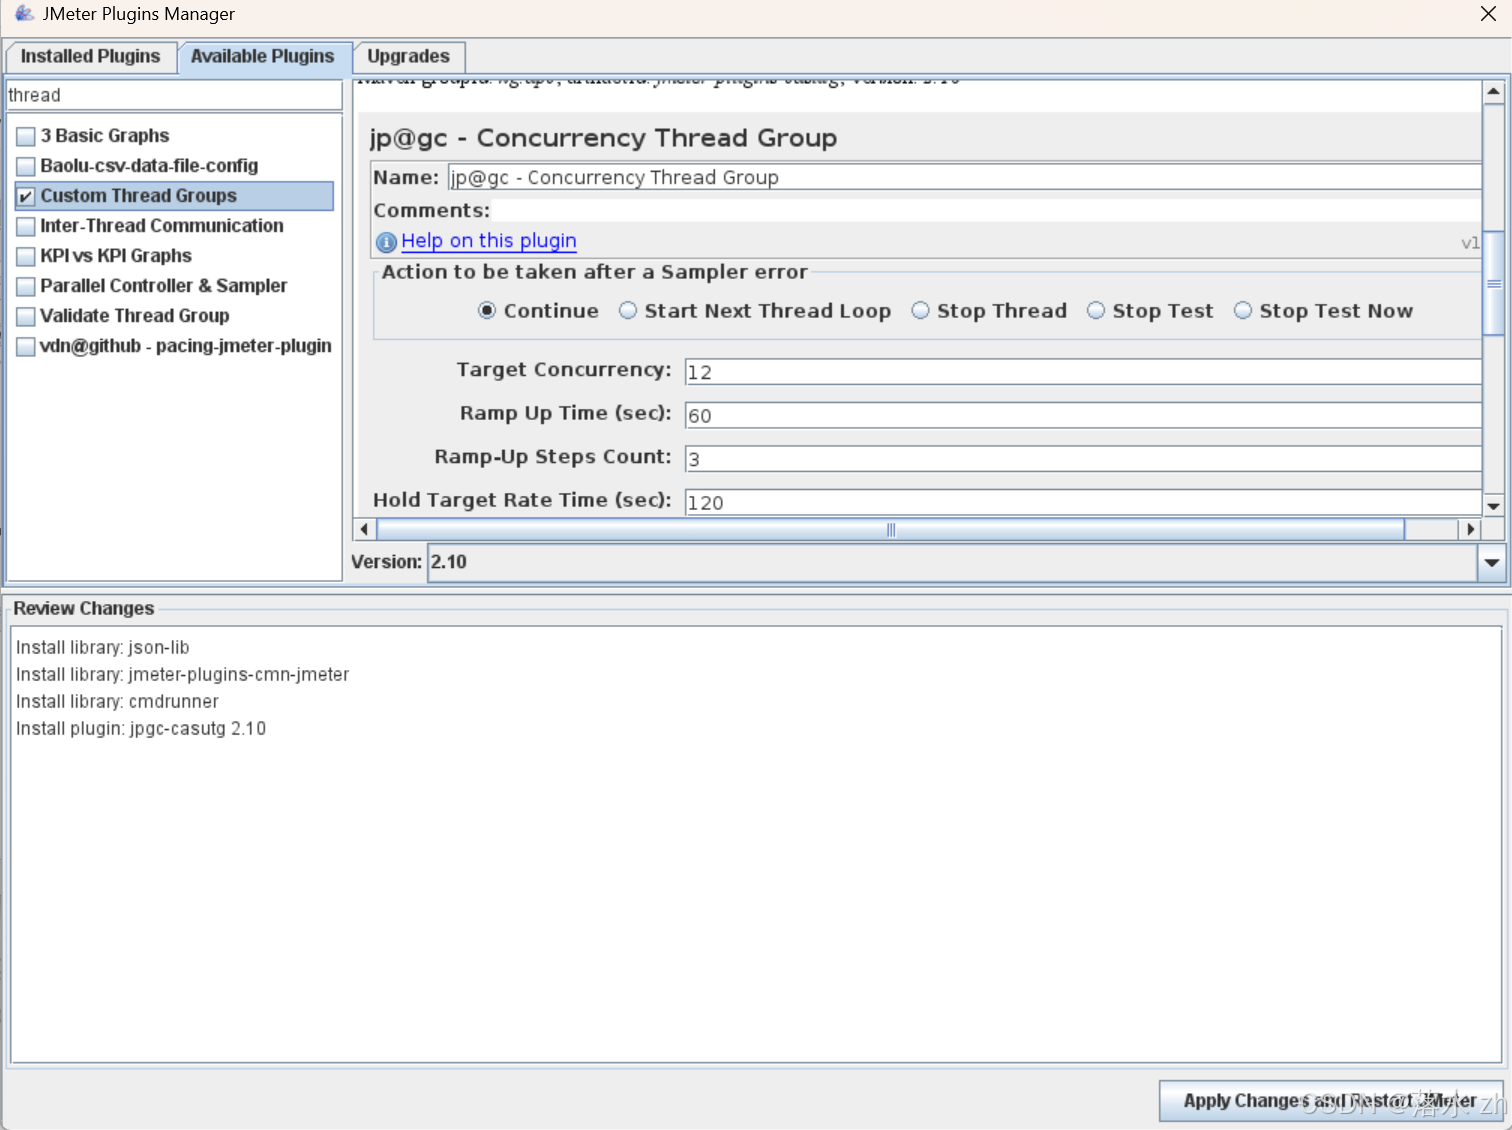
Task: Choose Start Next Thread Loop radio option
Action: coord(628,311)
